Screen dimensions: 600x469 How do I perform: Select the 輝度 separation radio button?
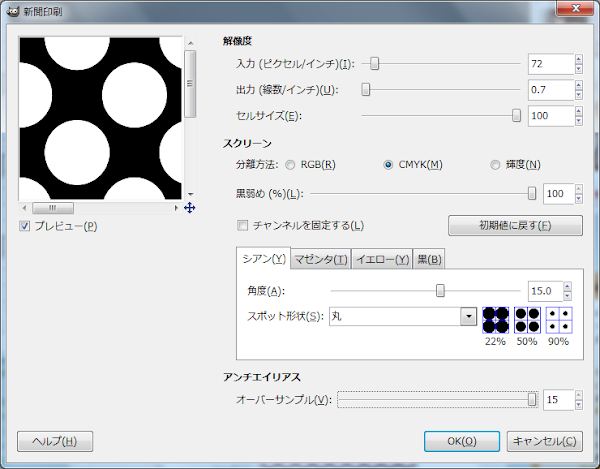pyautogui.click(x=495, y=165)
